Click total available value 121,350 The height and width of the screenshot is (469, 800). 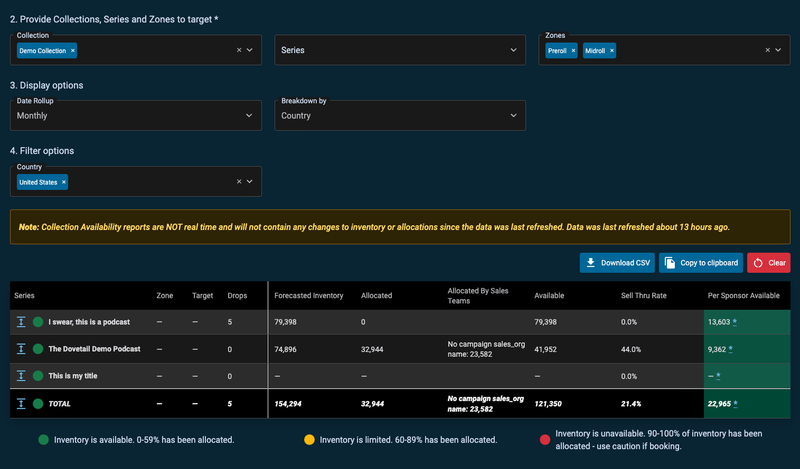click(548, 404)
